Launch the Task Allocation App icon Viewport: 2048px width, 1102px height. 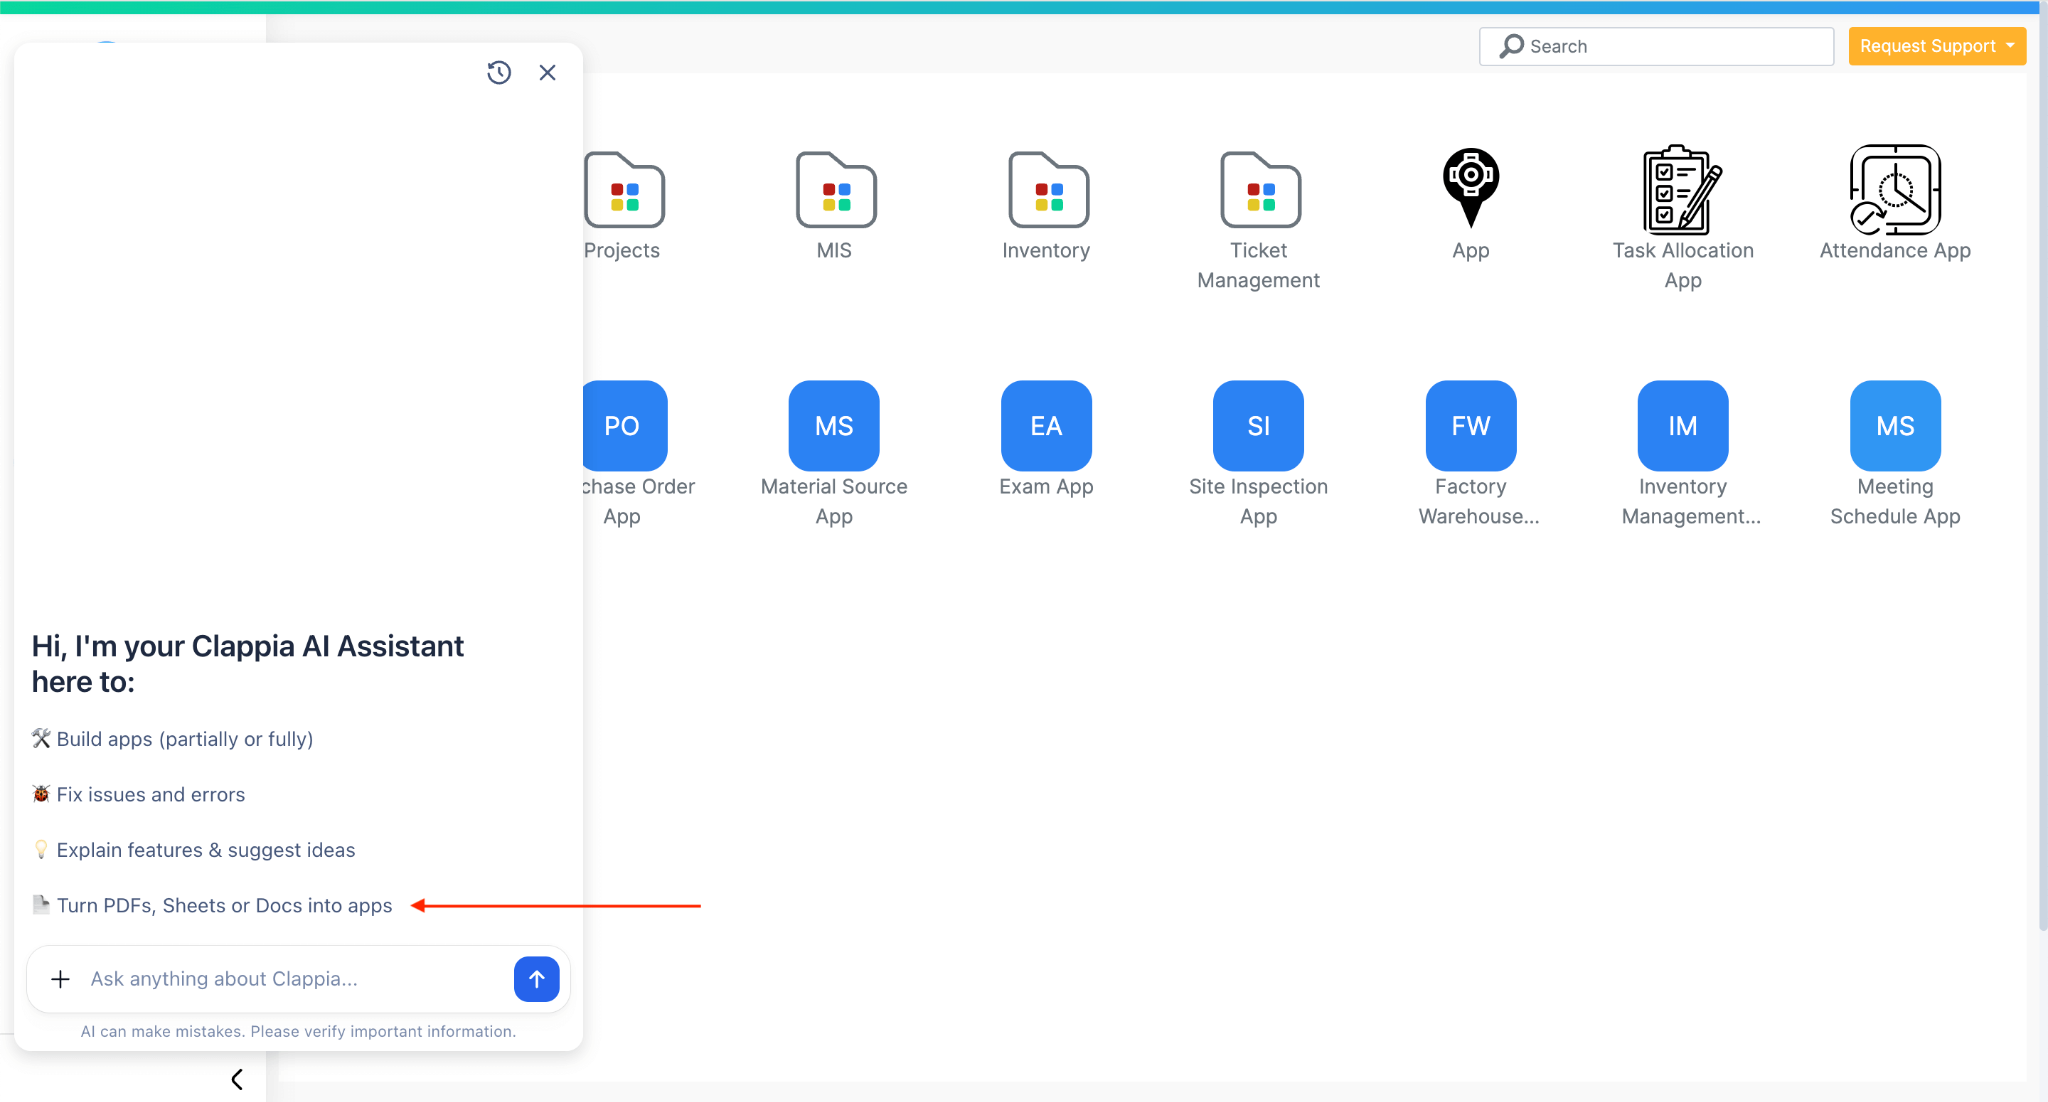(1683, 190)
